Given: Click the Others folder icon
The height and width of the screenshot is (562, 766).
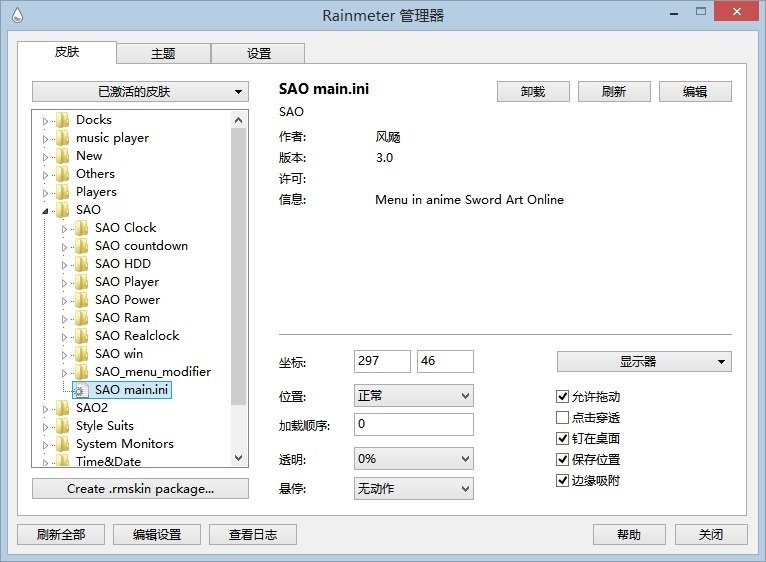Looking at the screenshot, I should point(63,174).
